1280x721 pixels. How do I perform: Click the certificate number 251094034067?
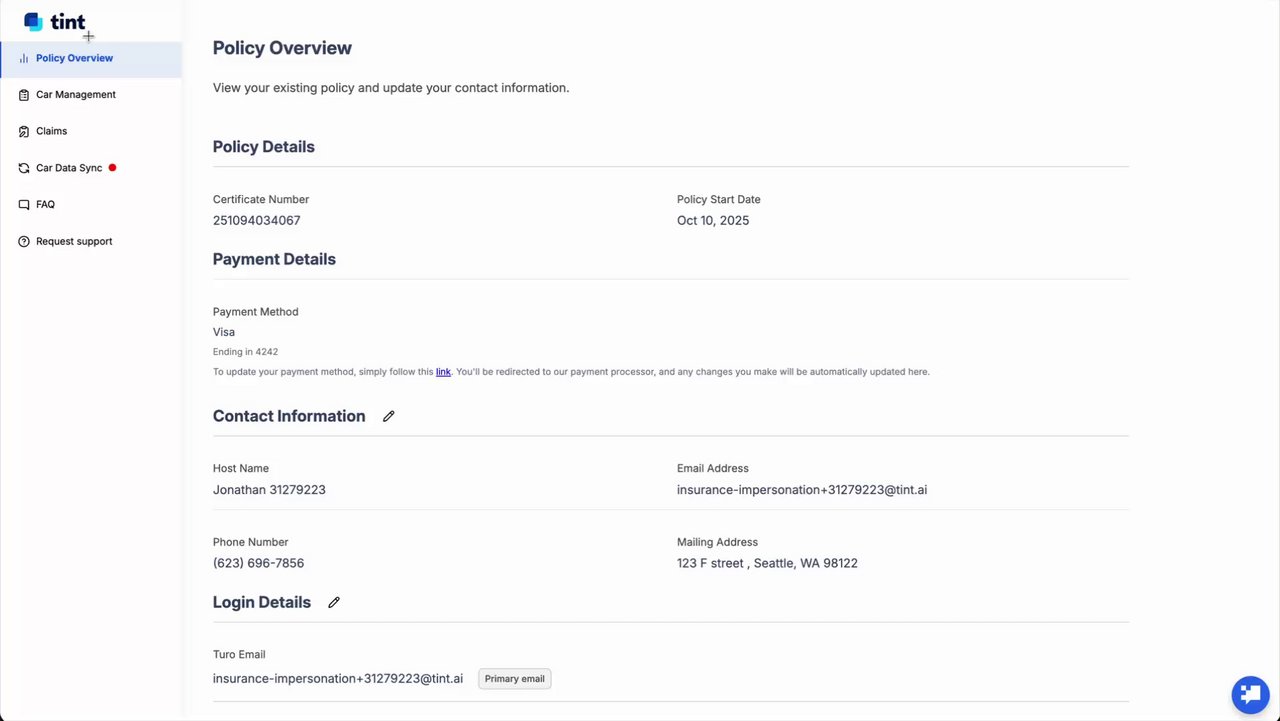[x=257, y=220]
